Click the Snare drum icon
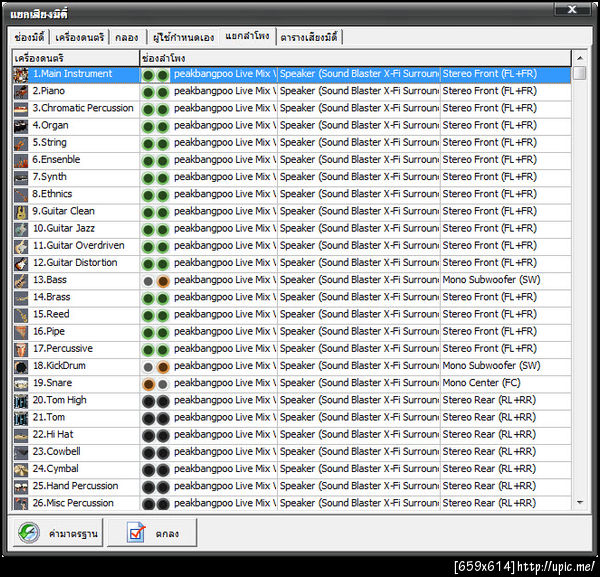This screenshot has height=577, width=600. click(x=21, y=384)
